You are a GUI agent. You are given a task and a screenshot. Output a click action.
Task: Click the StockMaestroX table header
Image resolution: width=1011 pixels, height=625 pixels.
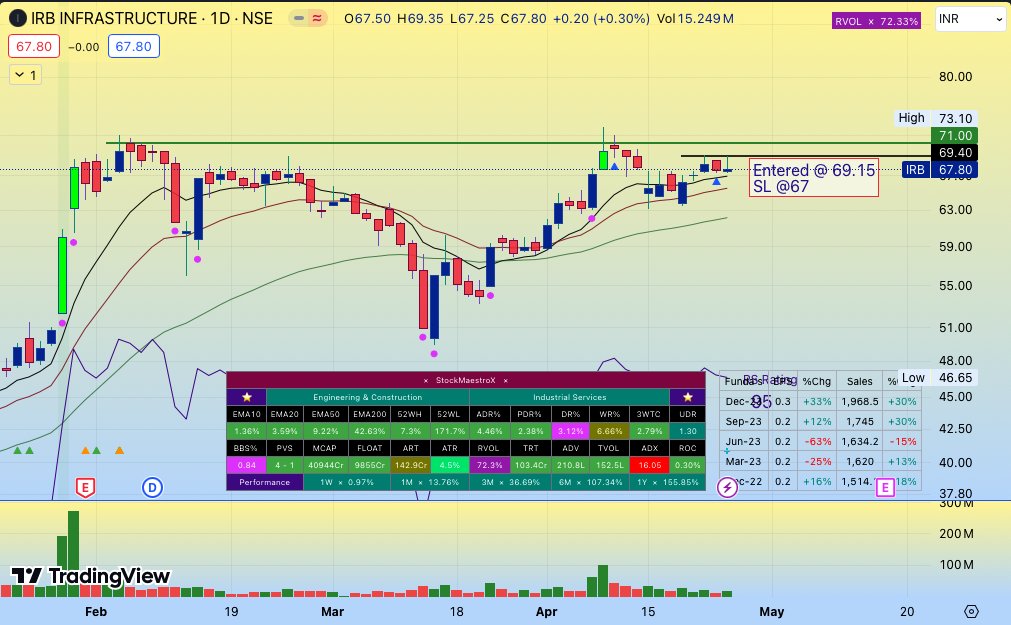tap(466, 380)
